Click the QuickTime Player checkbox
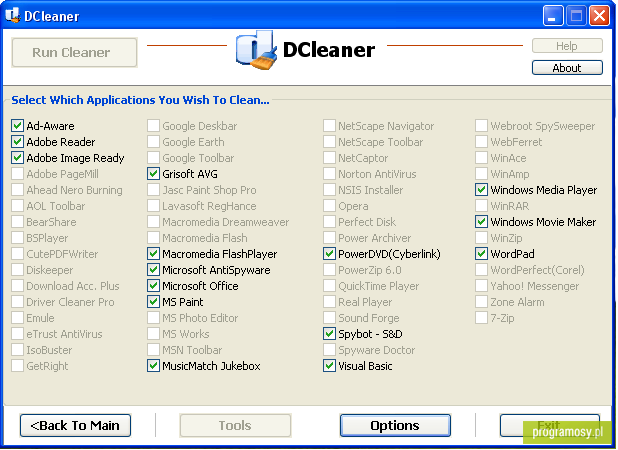 pyautogui.click(x=329, y=286)
